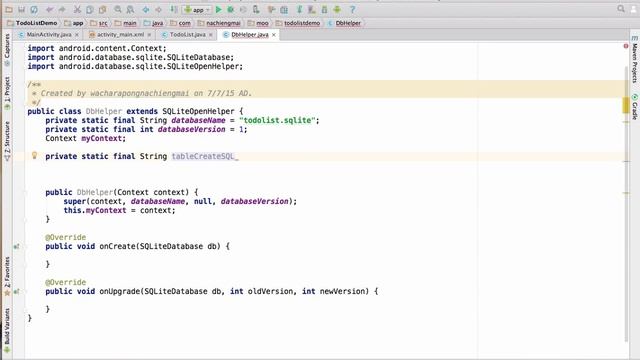Click the Synchronize toolbar icon
Image resolution: width=640 pixels, height=360 pixels.
click(34, 9)
